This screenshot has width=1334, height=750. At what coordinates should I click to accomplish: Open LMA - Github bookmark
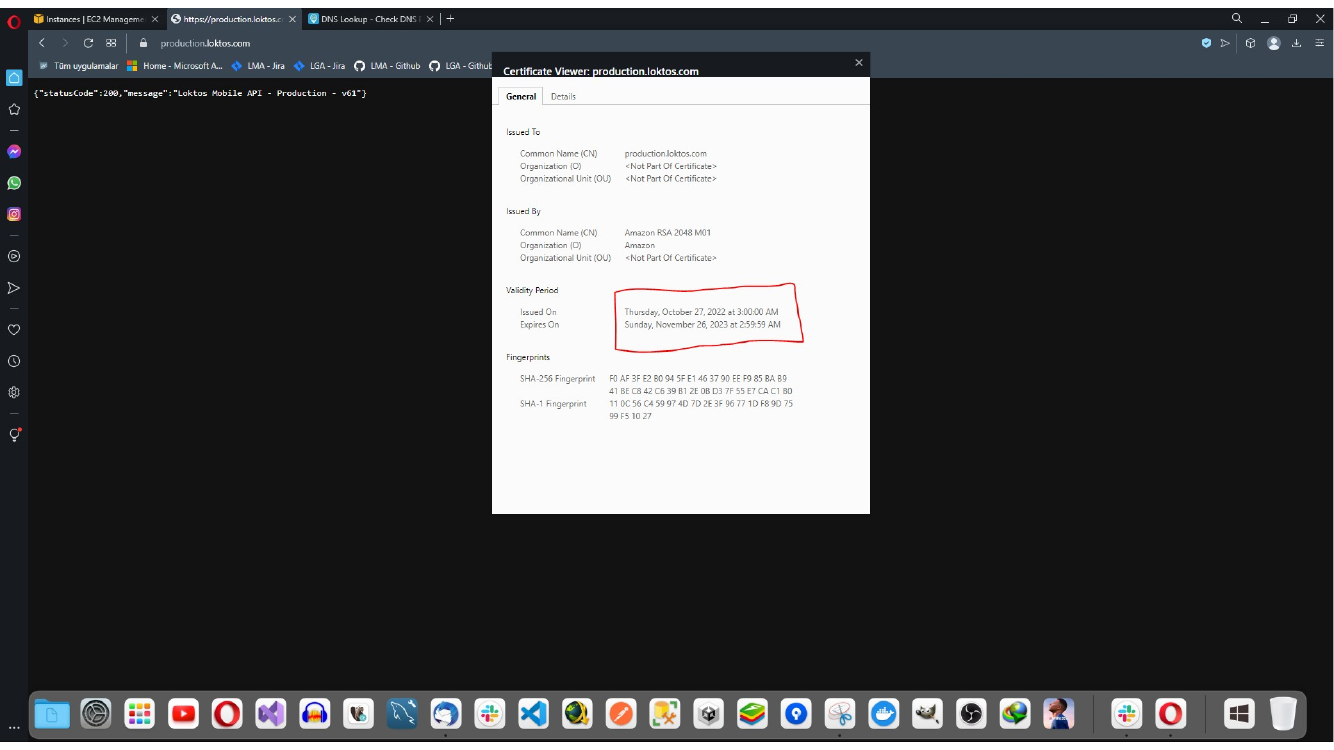[388, 66]
